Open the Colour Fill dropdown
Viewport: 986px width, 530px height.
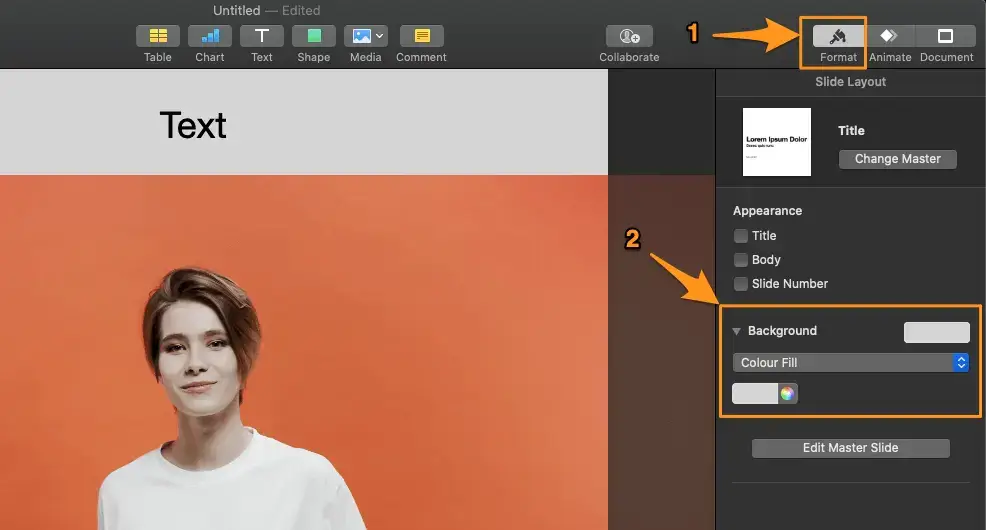850,363
